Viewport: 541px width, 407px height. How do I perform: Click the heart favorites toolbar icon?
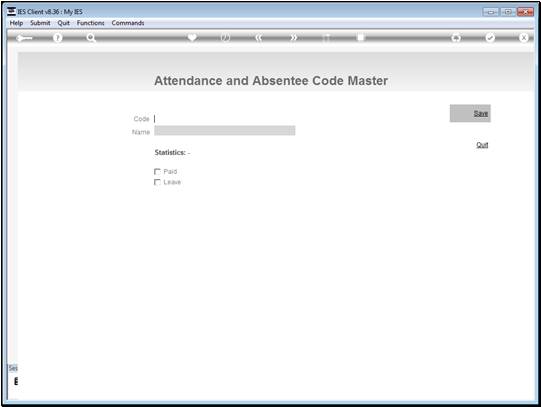click(x=192, y=37)
